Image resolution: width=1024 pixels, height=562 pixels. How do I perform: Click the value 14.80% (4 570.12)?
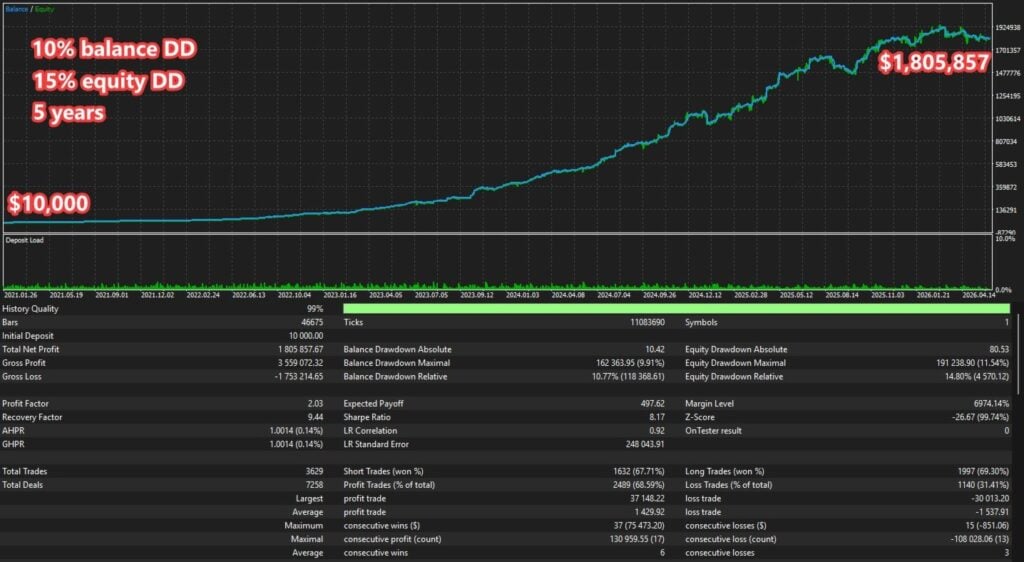(x=977, y=377)
